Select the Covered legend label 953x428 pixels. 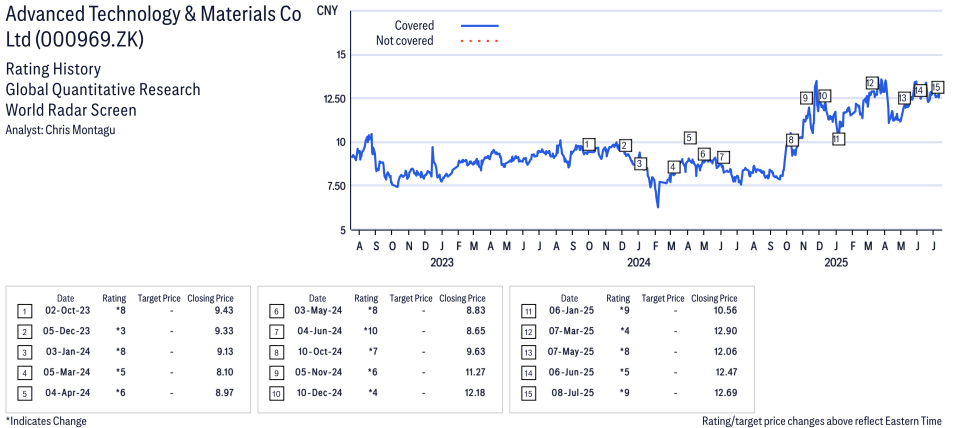click(414, 26)
